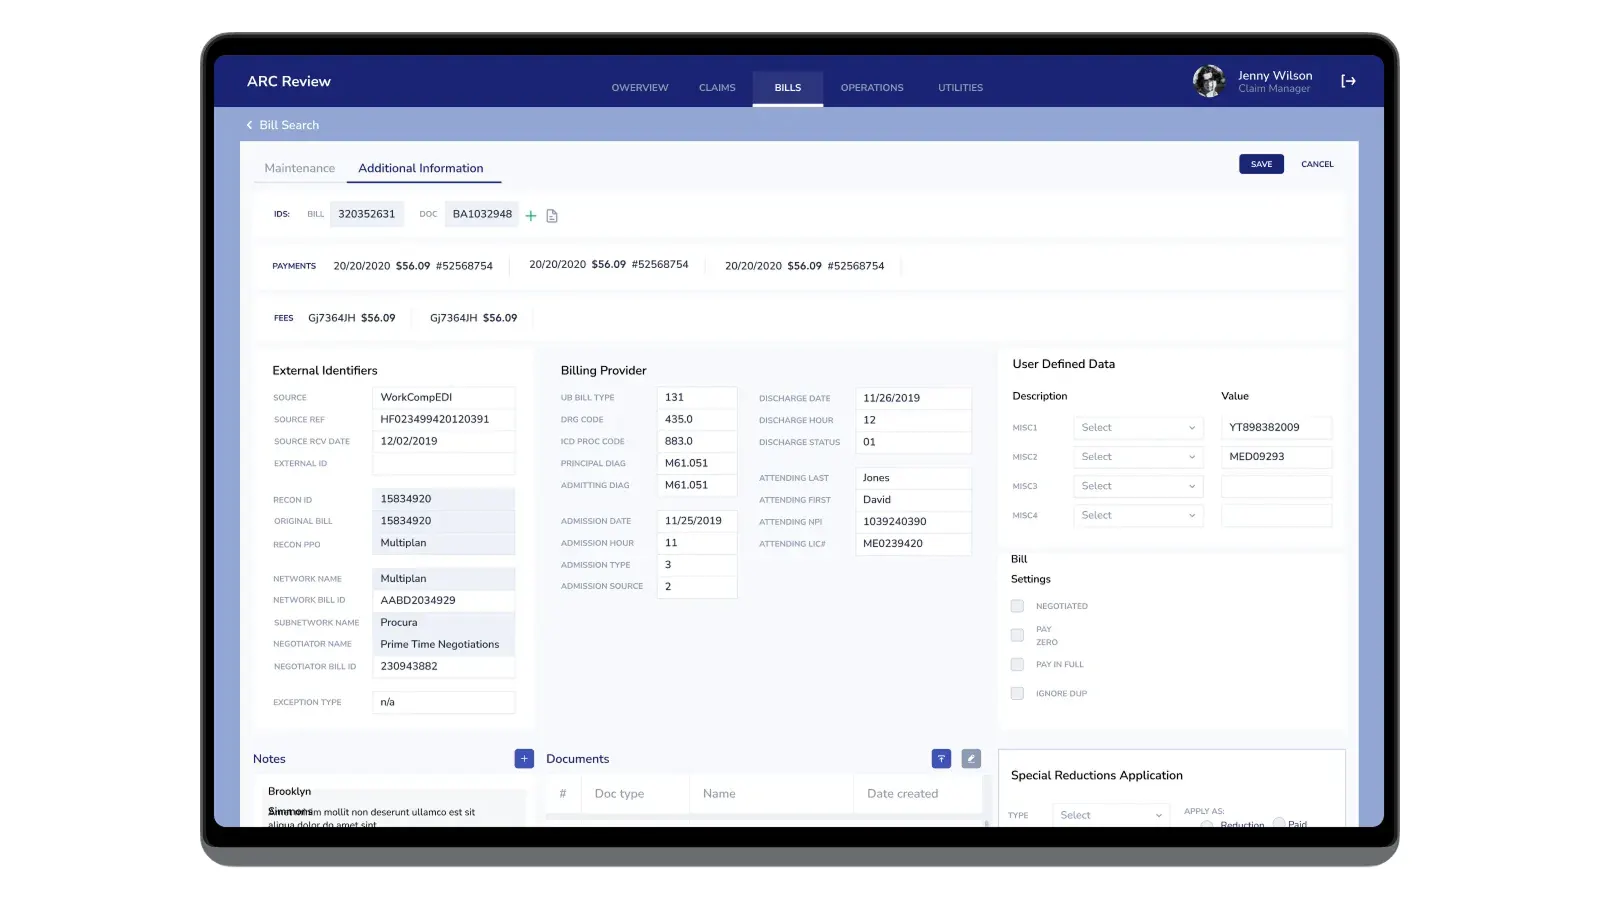Image resolution: width=1600 pixels, height=900 pixels.
Task: Click the Source Ref field HF023499420120391
Action: tap(443, 420)
